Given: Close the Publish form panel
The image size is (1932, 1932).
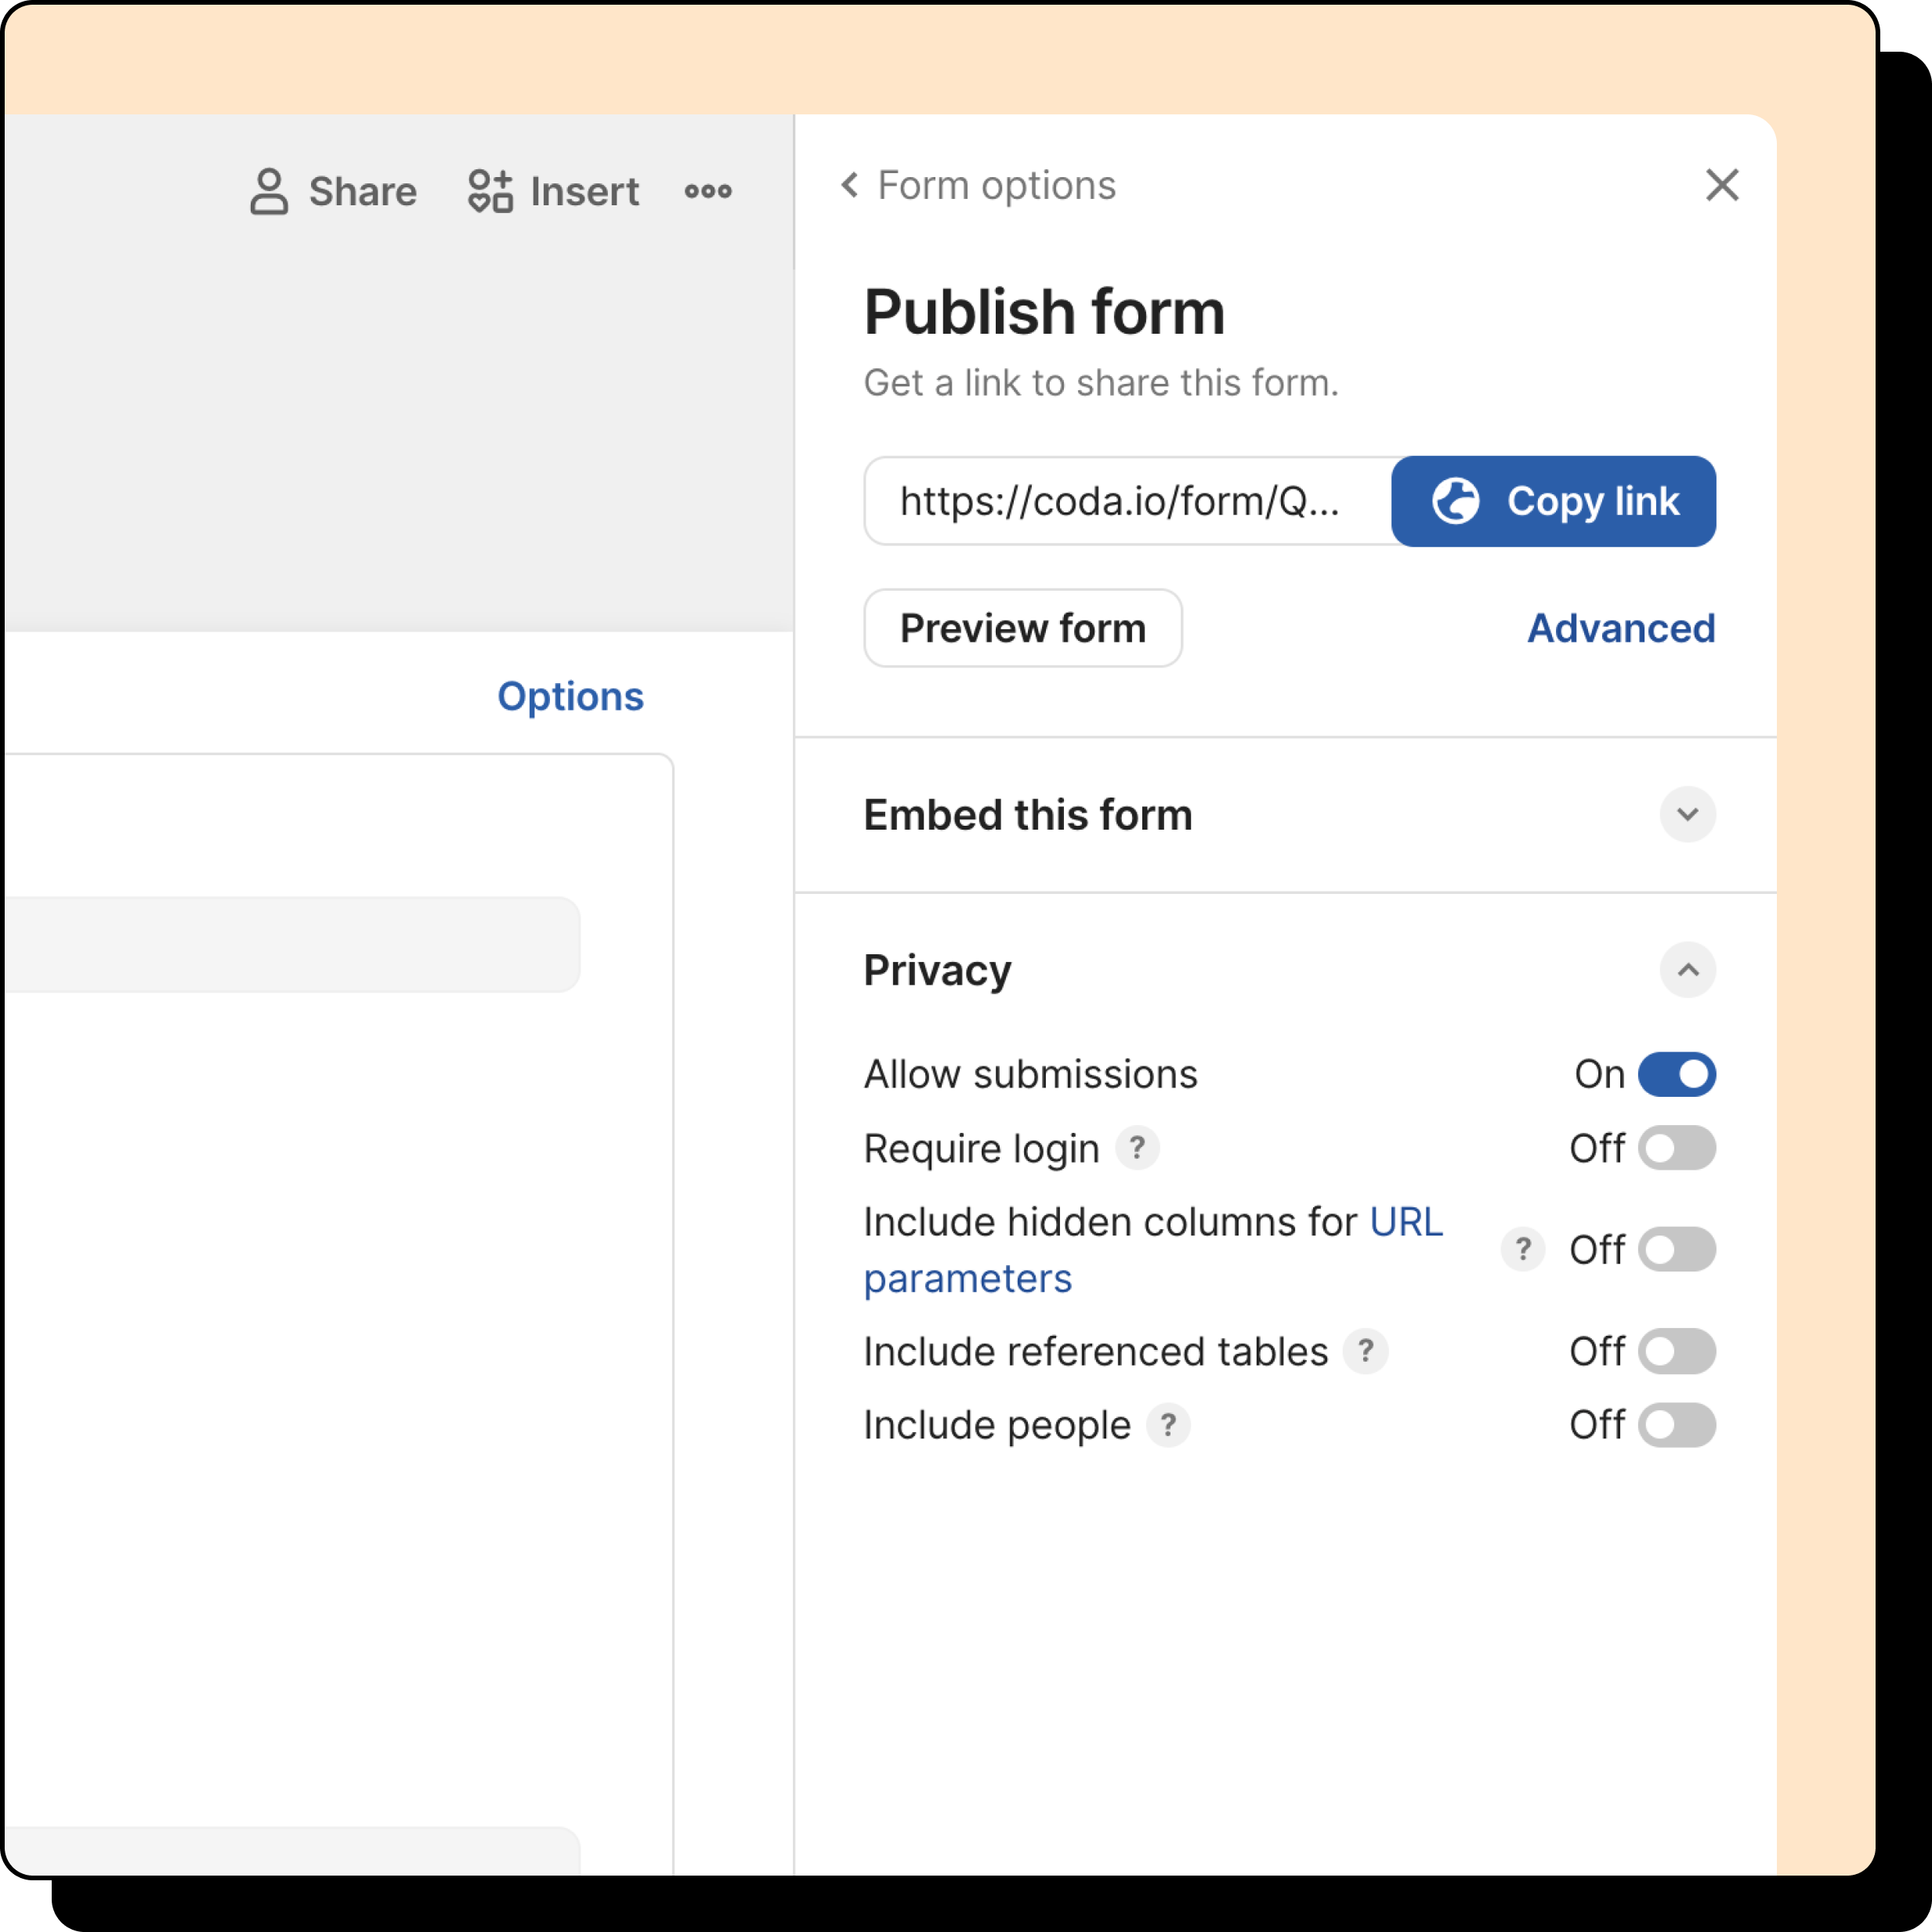Looking at the screenshot, I should pyautogui.click(x=1721, y=185).
